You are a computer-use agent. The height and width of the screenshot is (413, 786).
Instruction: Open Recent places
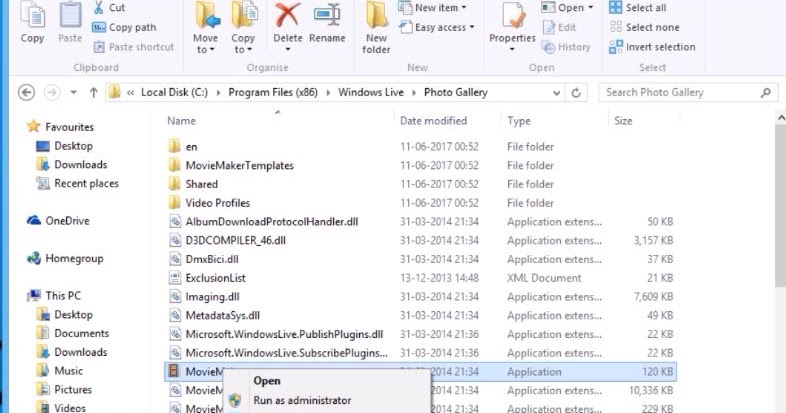pos(77,183)
